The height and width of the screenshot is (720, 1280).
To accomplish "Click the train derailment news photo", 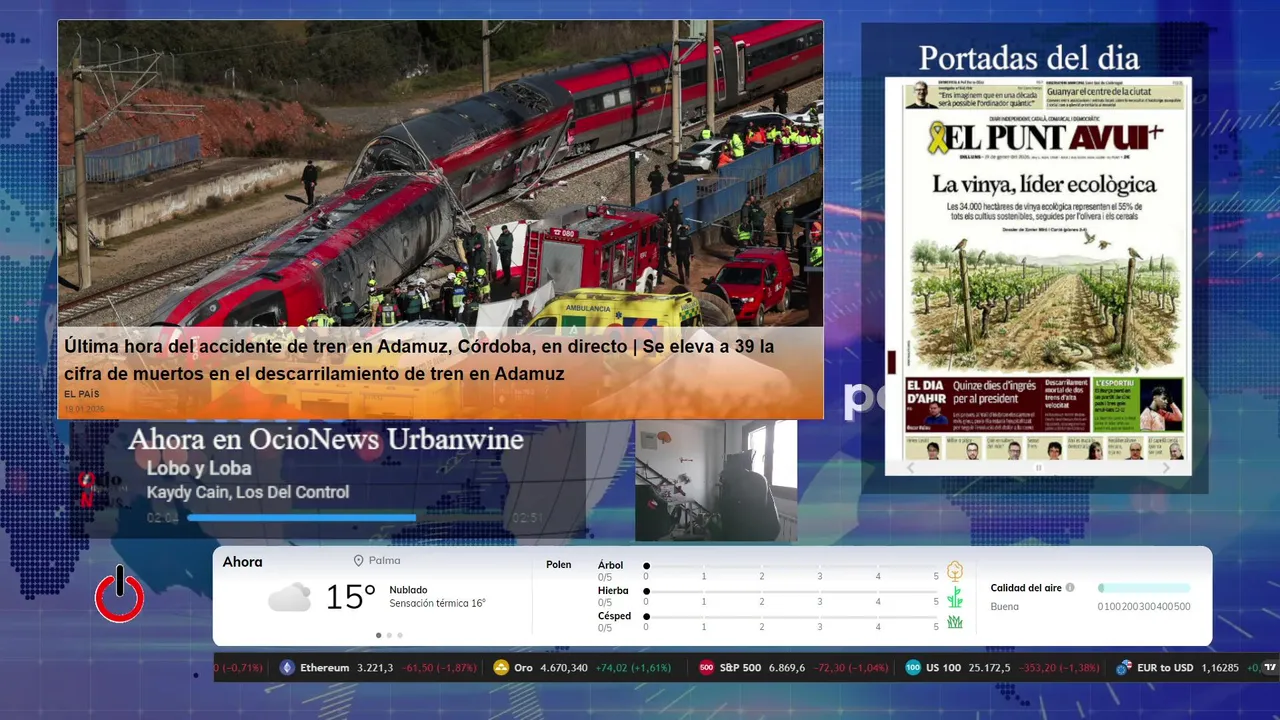I will [440, 174].
